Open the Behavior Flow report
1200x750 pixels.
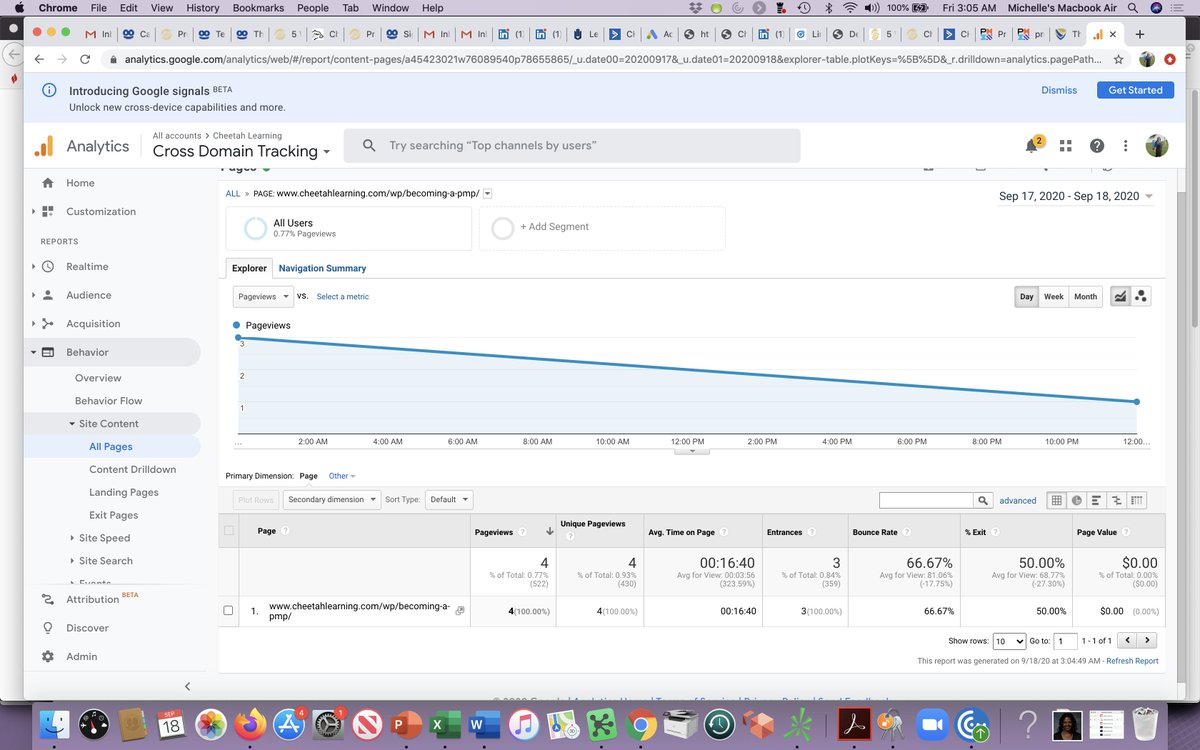tap(108, 401)
